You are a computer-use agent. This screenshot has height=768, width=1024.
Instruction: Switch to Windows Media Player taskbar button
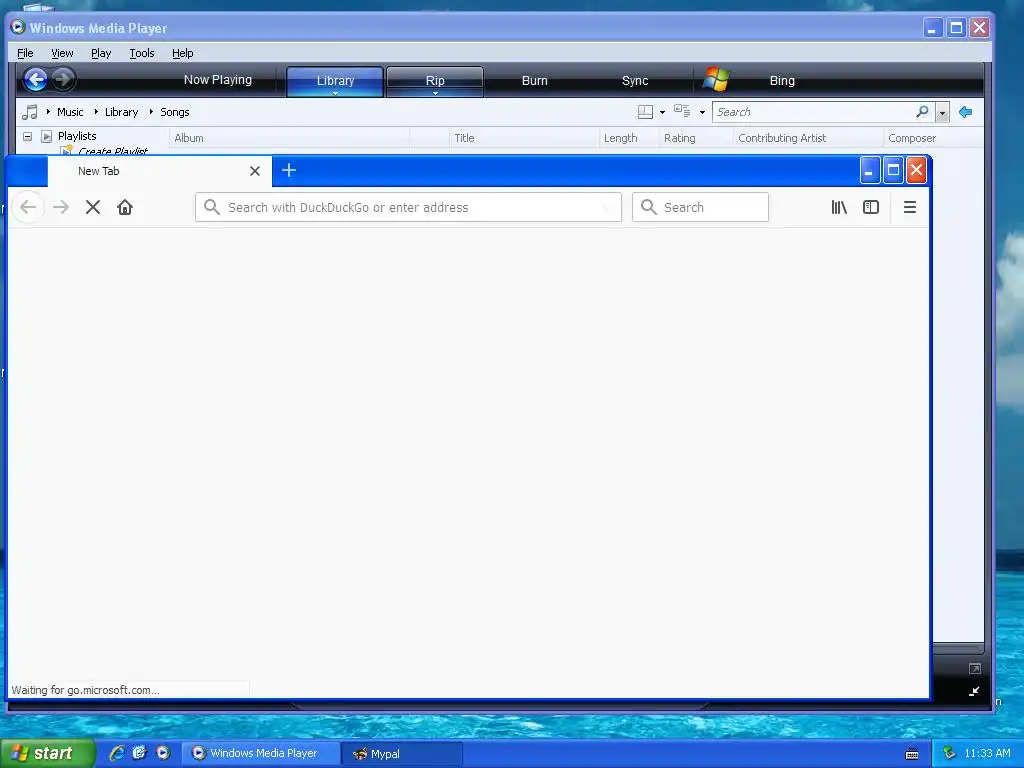click(260, 753)
